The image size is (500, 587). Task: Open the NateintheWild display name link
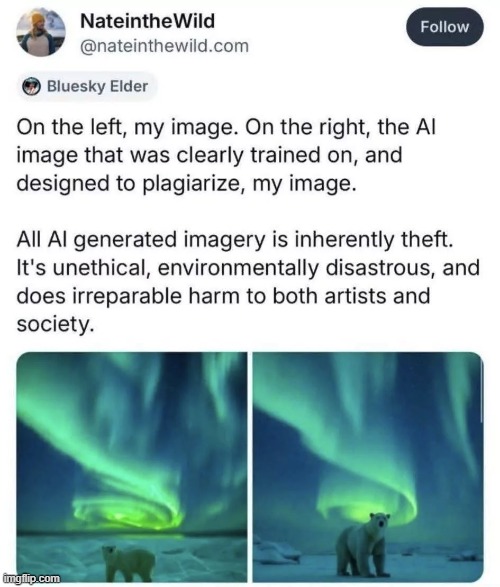click(x=147, y=21)
